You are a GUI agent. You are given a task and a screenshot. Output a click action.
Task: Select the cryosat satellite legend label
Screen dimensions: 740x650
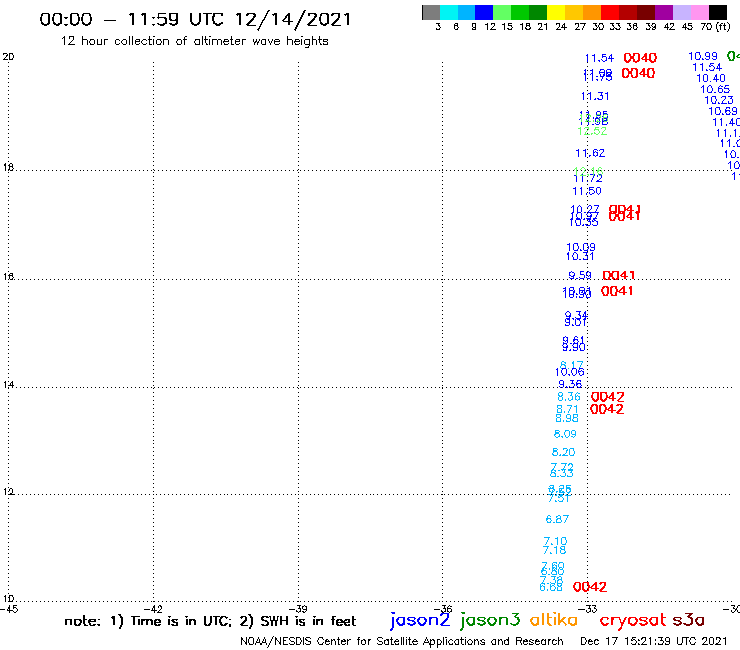[x=633, y=620]
